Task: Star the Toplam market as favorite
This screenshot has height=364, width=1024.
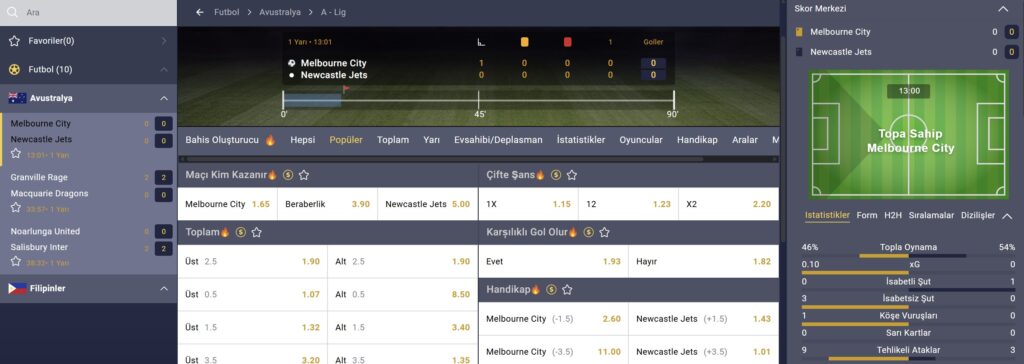Action: [x=257, y=232]
